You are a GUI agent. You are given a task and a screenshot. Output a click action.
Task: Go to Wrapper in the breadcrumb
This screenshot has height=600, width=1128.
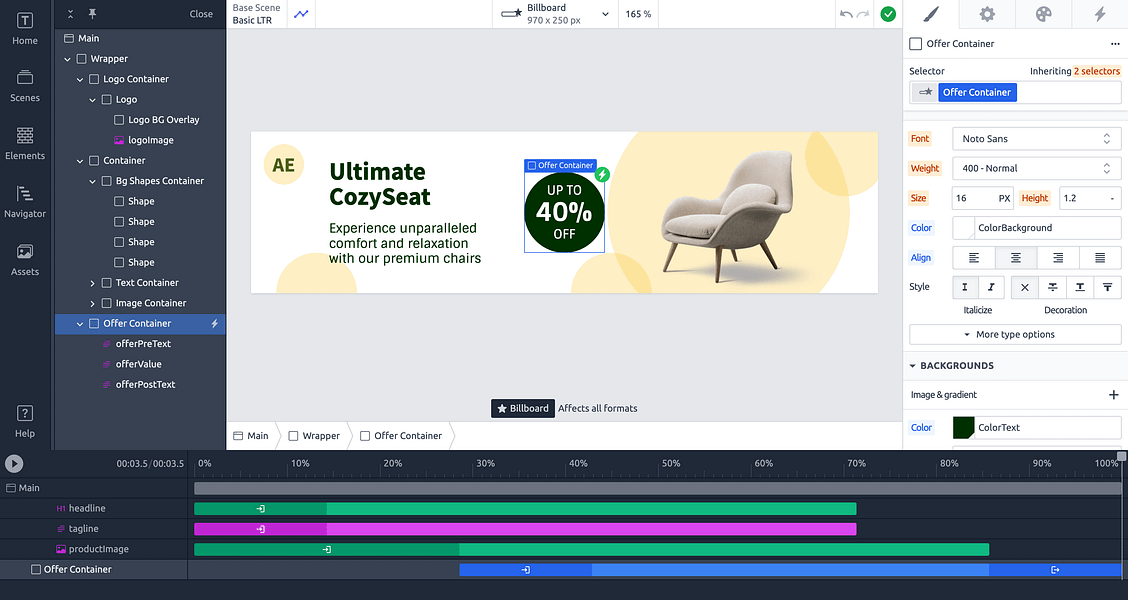(314, 436)
